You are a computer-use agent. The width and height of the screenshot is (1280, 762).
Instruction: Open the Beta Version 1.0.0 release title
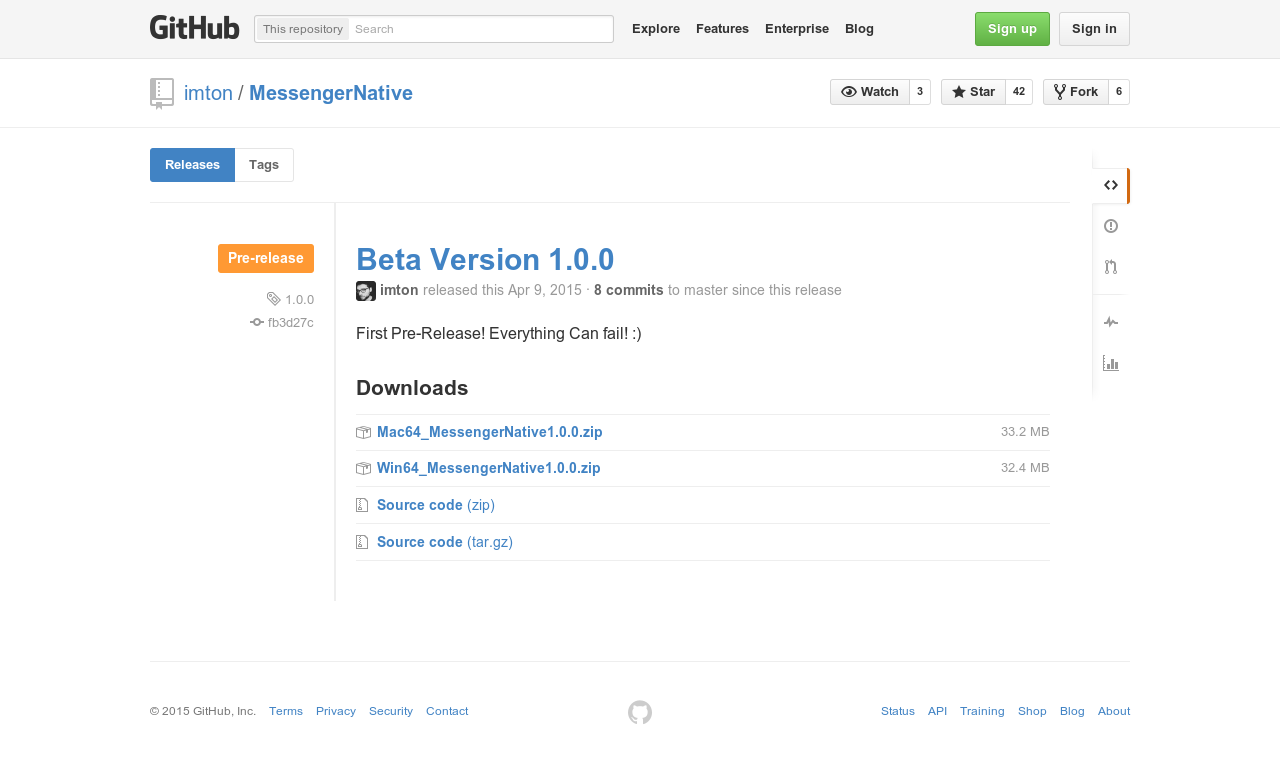pyautogui.click(x=485, y=259)
